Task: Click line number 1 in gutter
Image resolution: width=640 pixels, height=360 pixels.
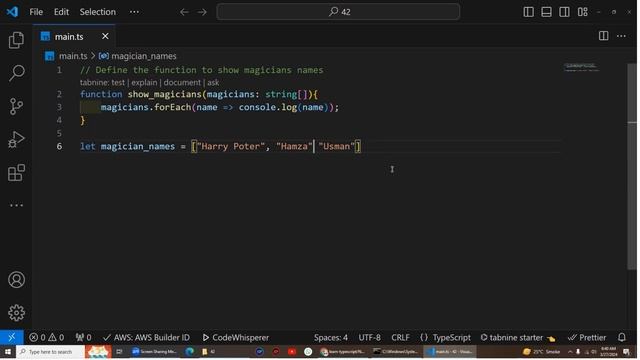Action: pyautogui.click(x=59, y=70)
